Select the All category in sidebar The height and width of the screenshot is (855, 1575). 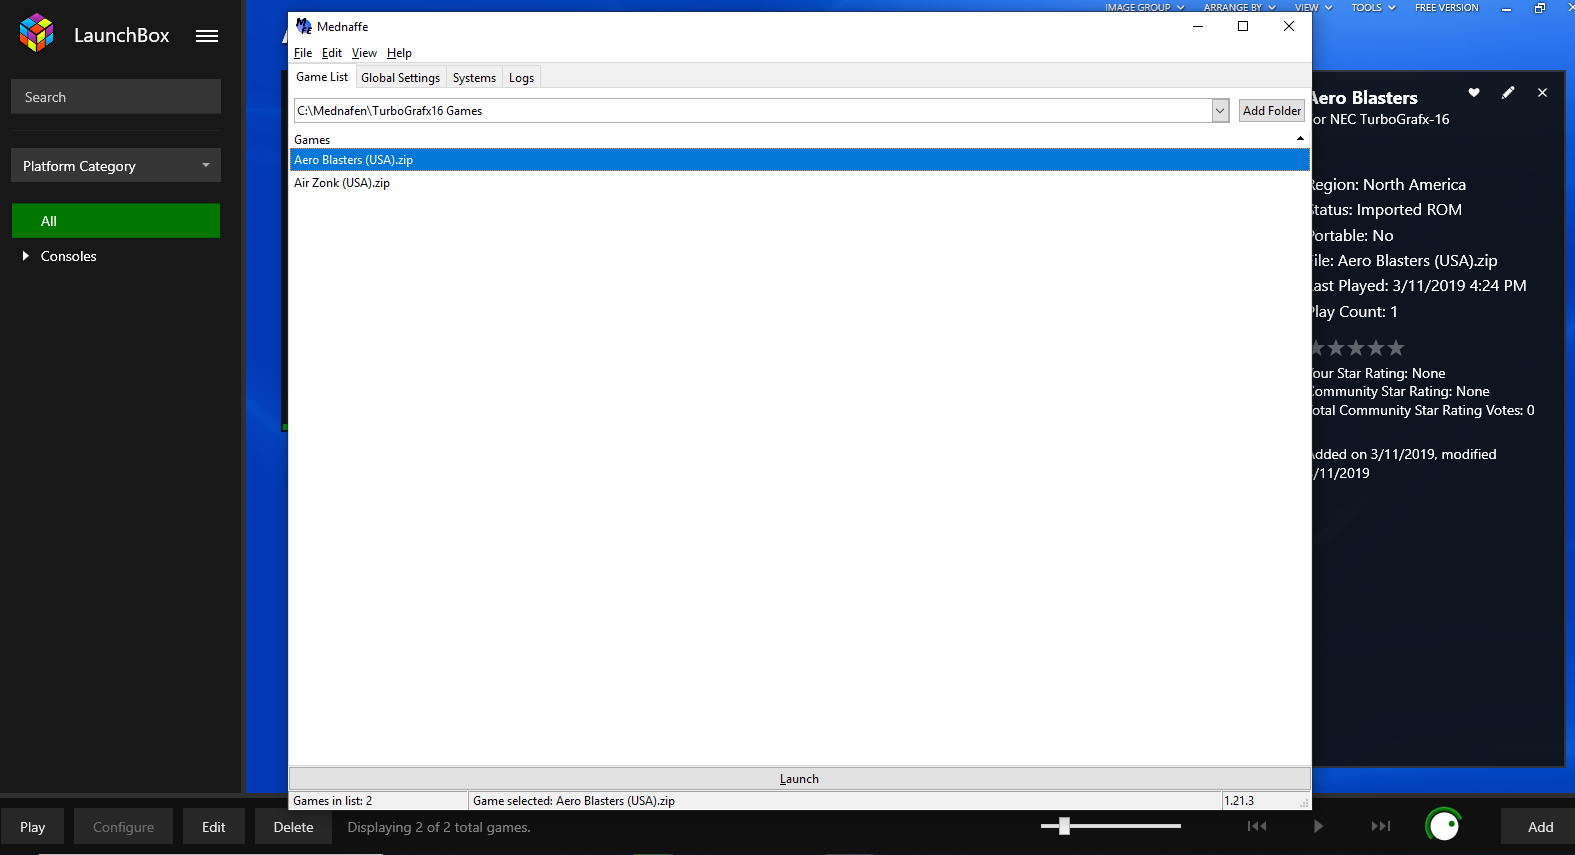pyautogui.click(x=116, y=221)
